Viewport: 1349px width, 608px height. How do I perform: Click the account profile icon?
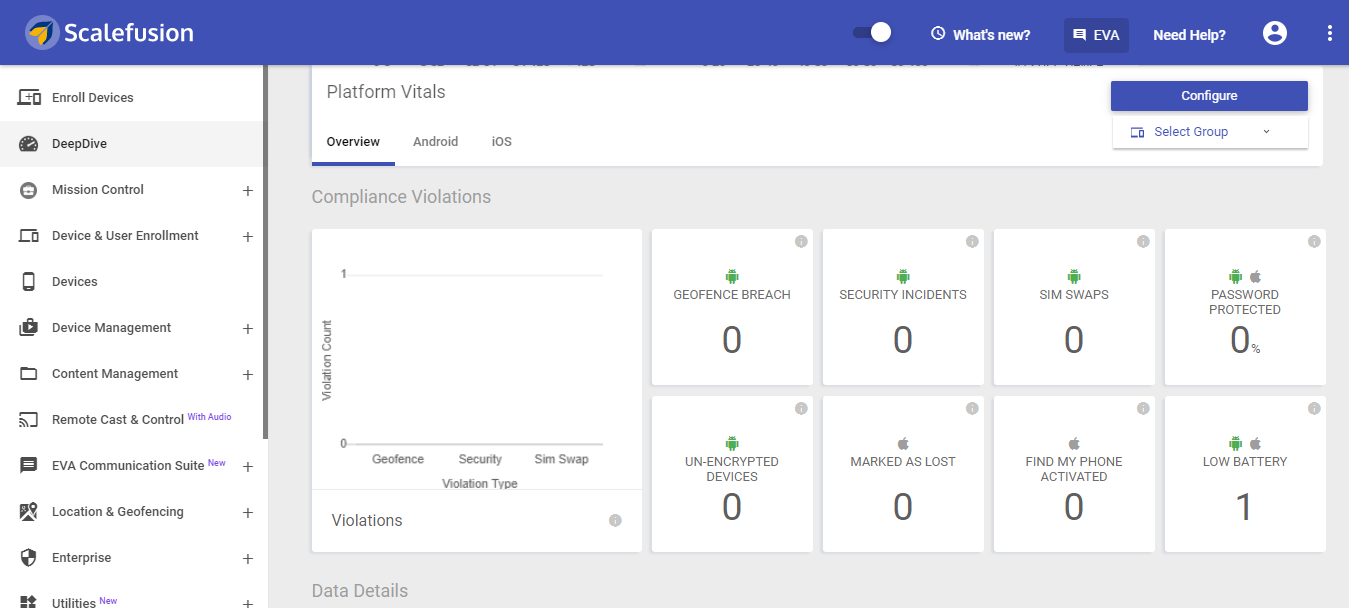coord(1274,32)
